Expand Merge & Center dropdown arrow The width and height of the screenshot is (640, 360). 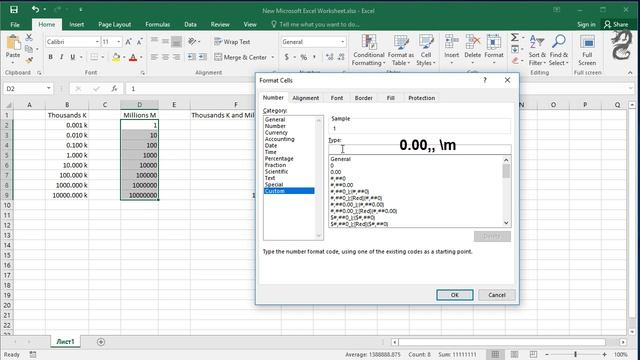(x=273, y=57)
